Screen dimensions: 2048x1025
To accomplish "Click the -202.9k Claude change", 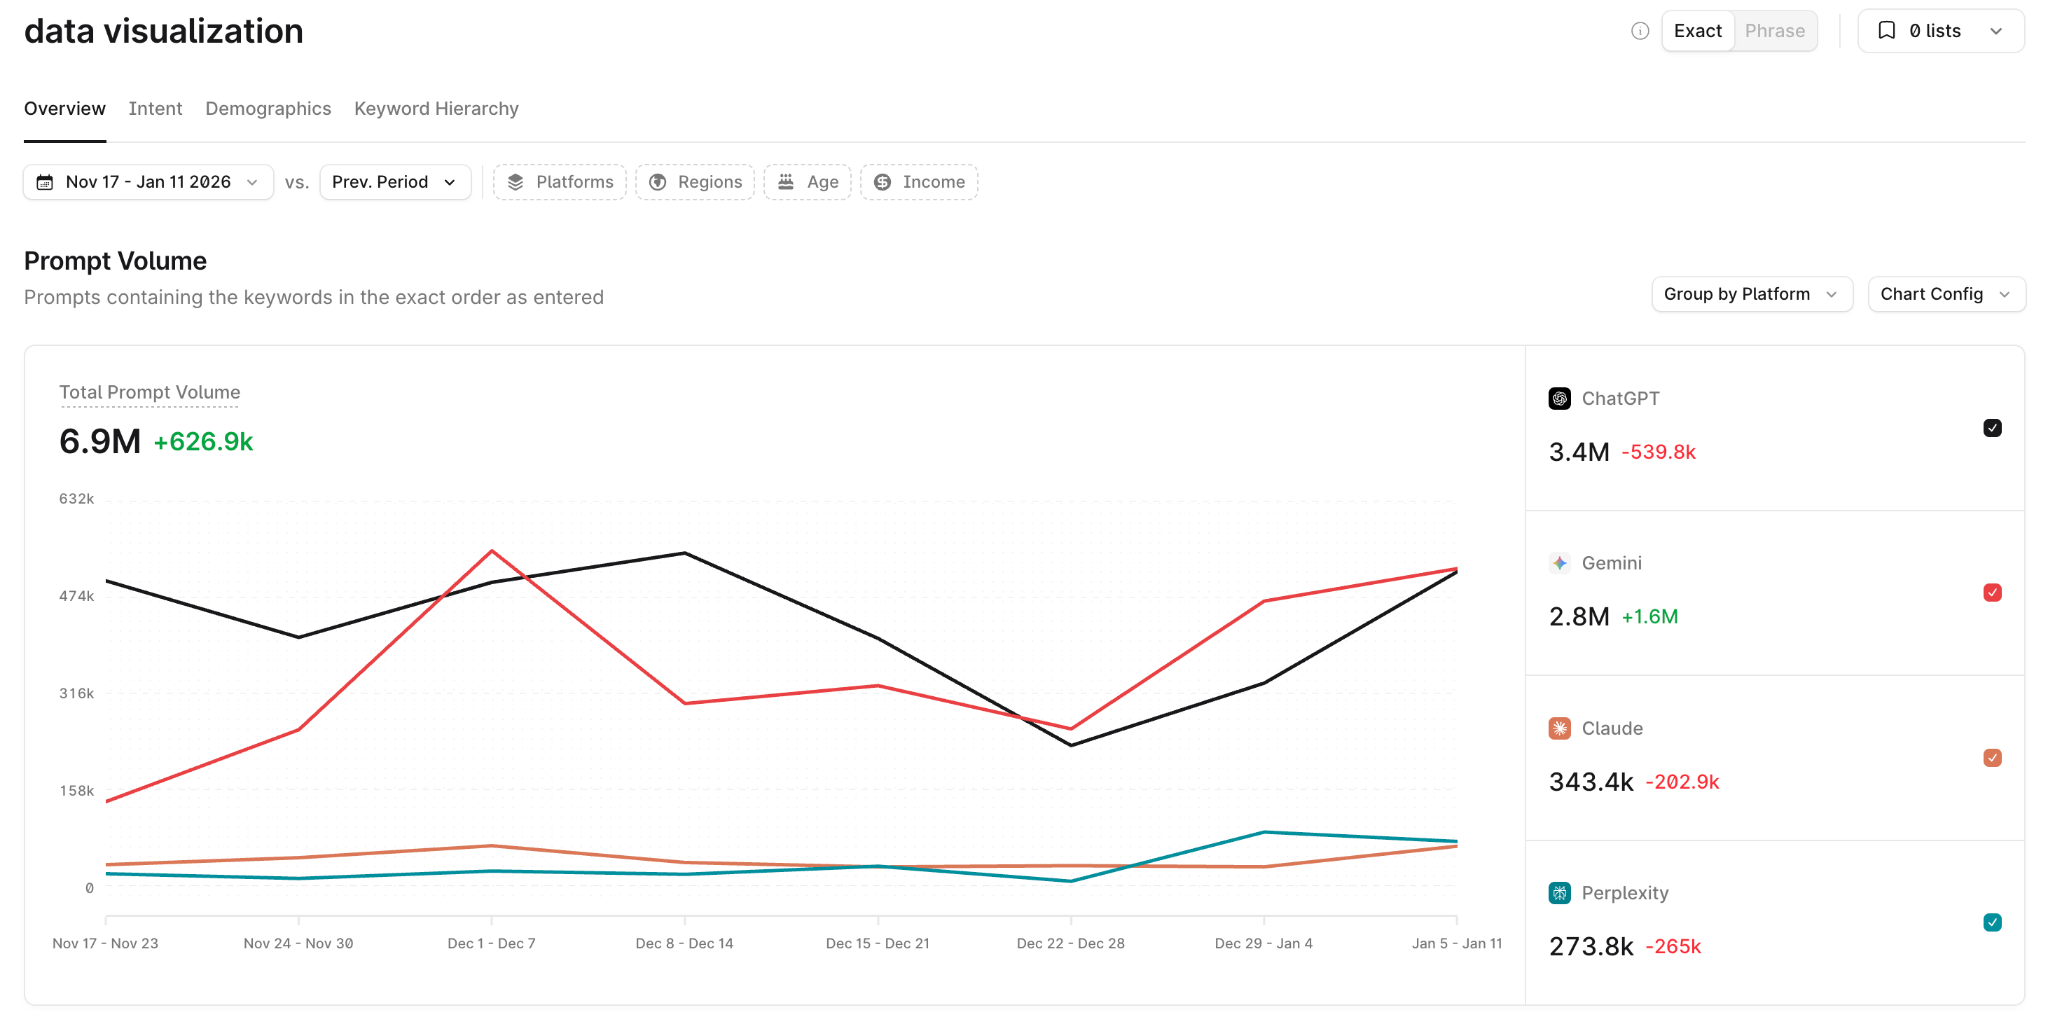I will click(x=1682, y=782).
